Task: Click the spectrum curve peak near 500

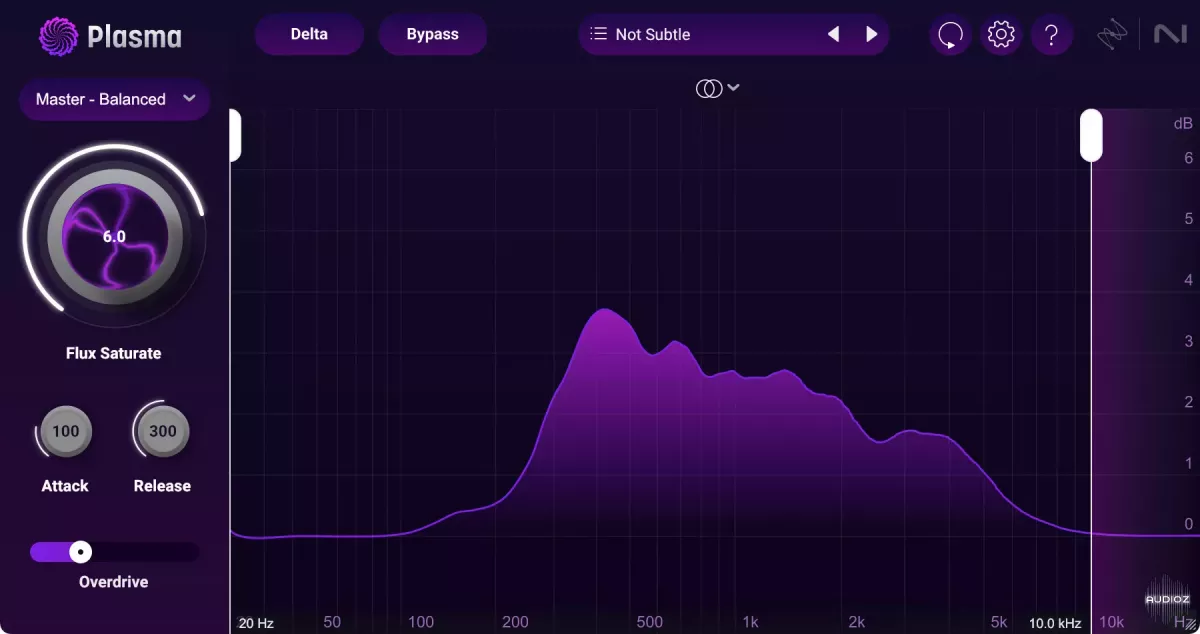Action: click(x=605, y=311)
